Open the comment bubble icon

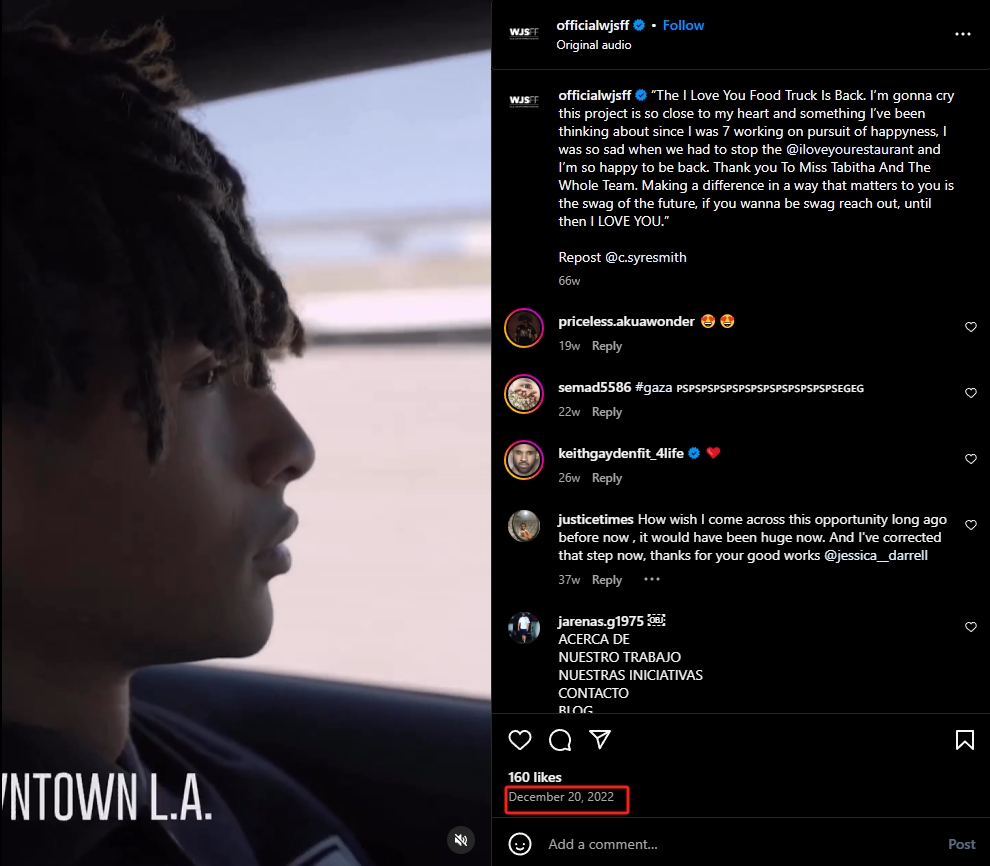(x=560, y=740)
